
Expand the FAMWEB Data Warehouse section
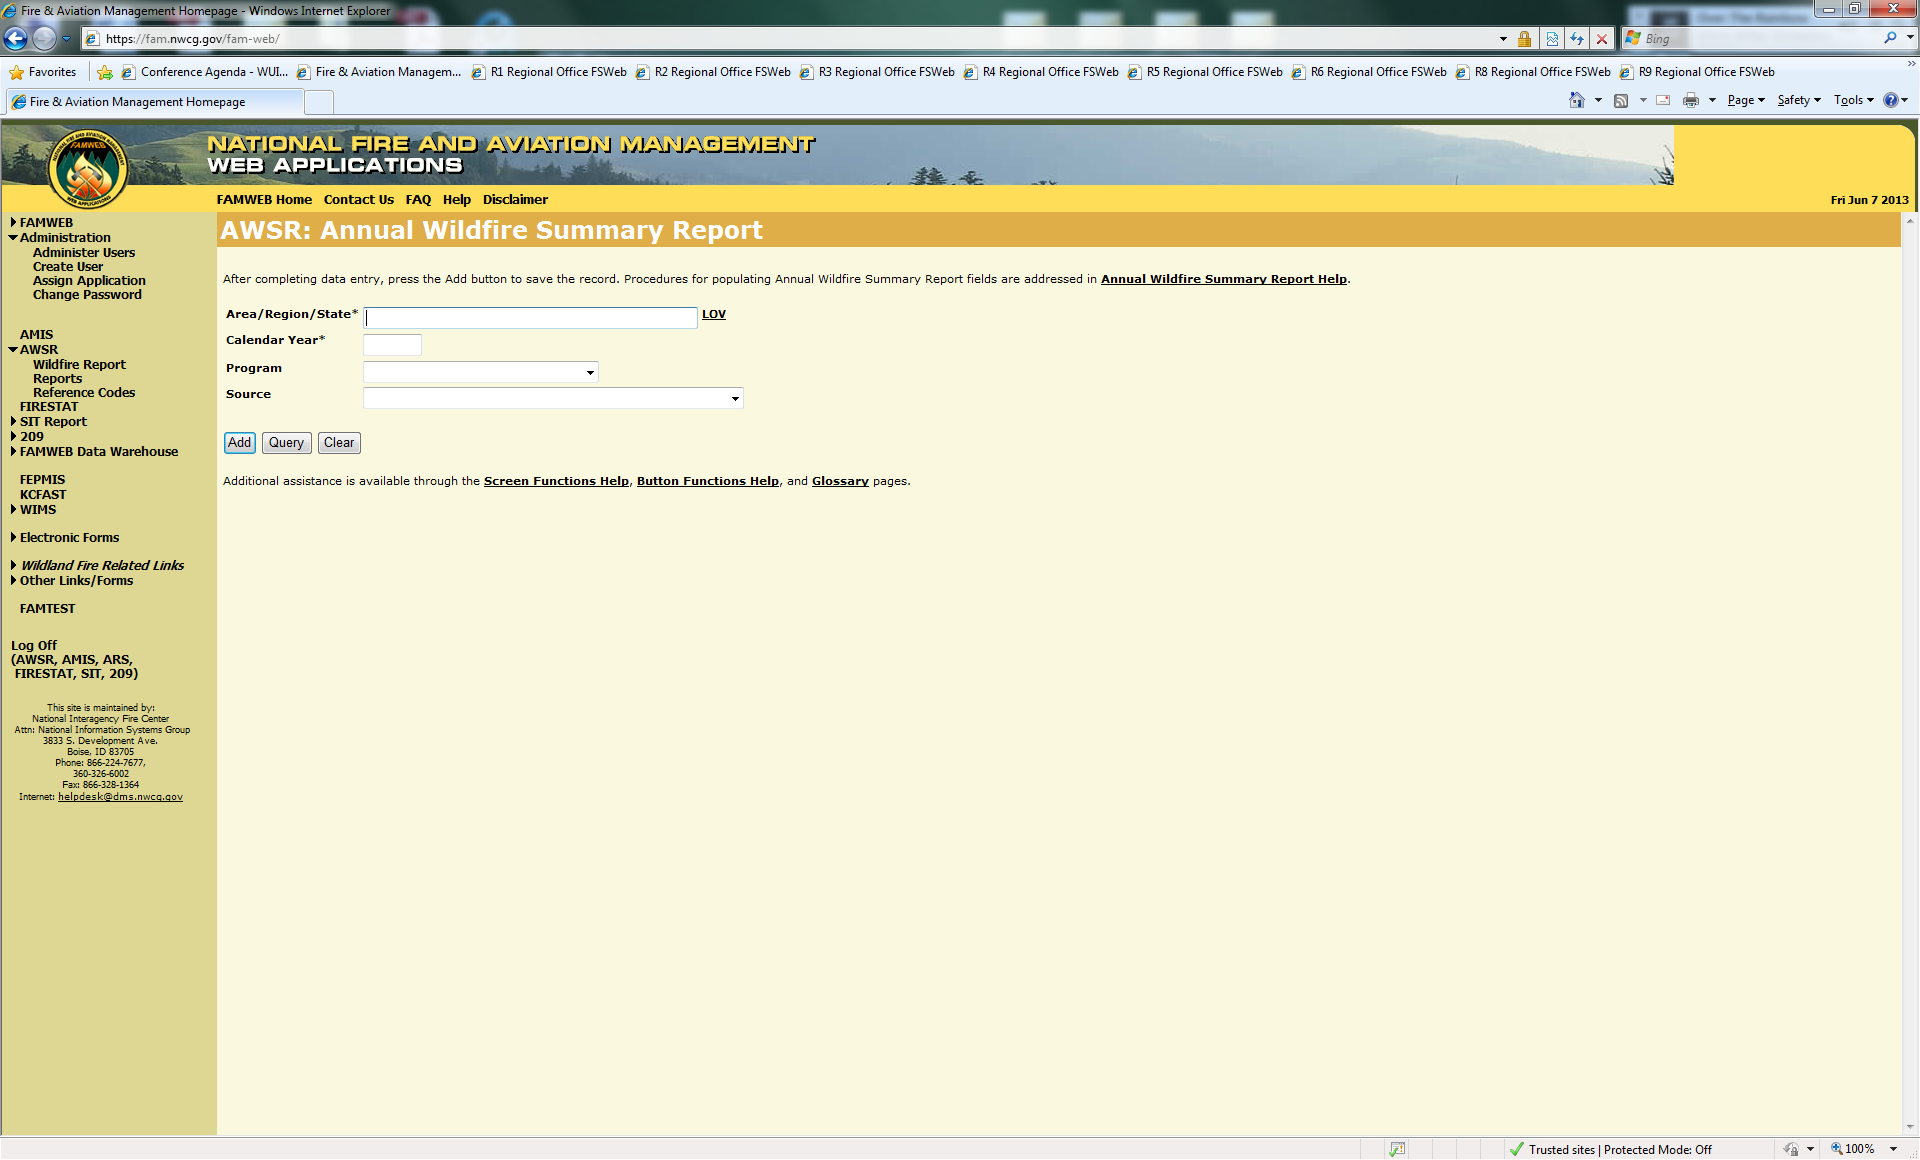(x=14, y=452)
